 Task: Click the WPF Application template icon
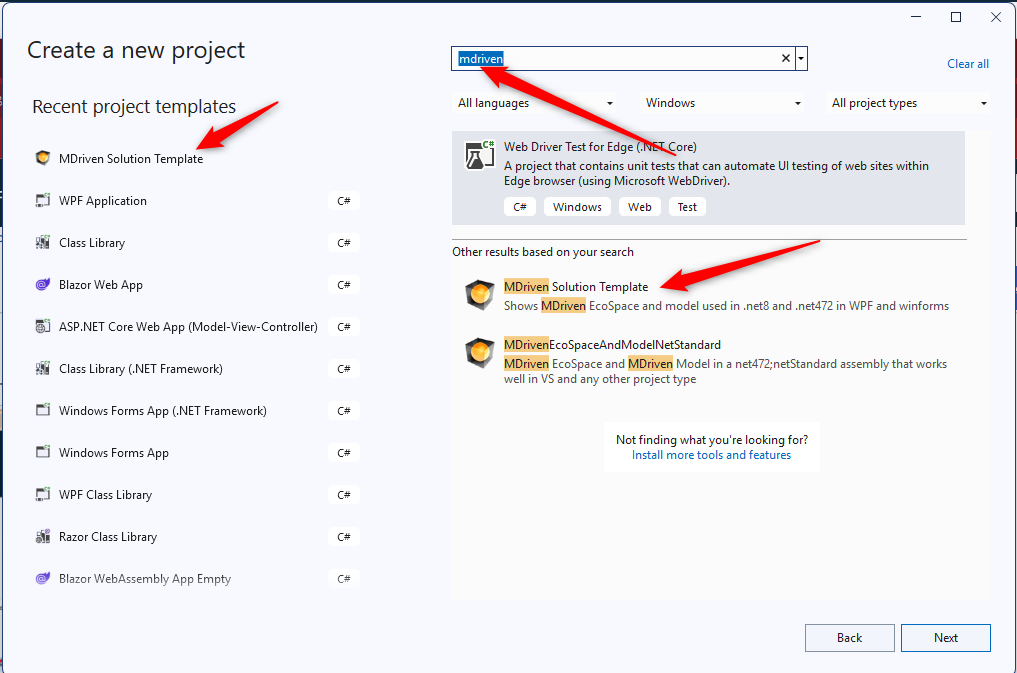click(x=43, y=200)
